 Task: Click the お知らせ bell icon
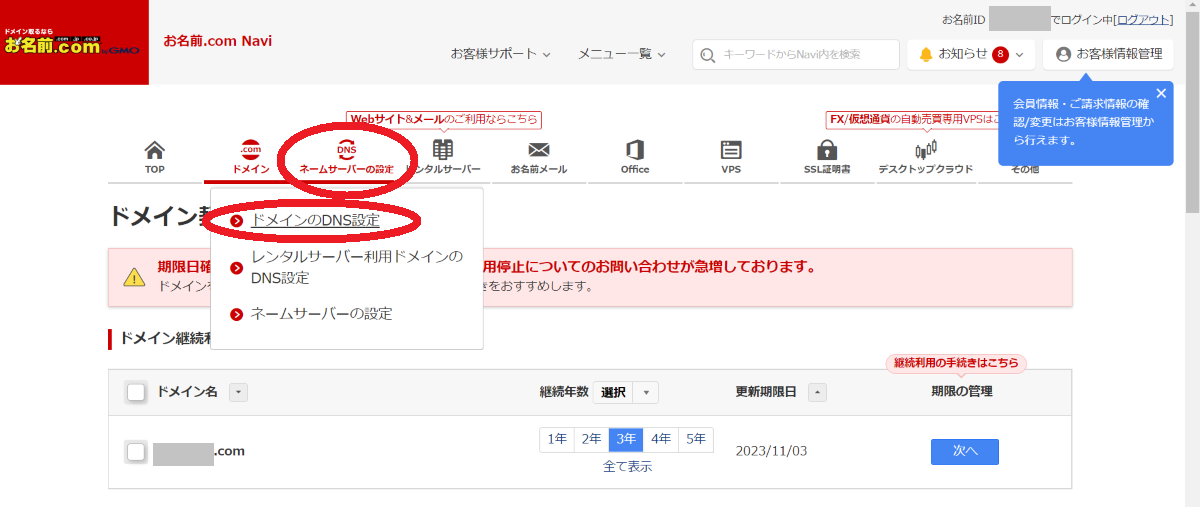926,54
